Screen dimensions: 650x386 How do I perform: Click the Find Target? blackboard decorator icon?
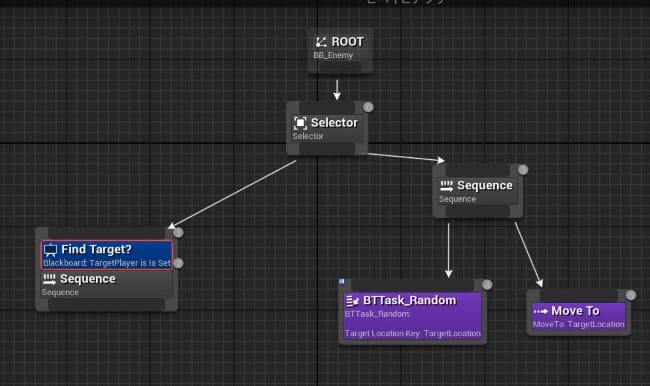coord(50,250)
